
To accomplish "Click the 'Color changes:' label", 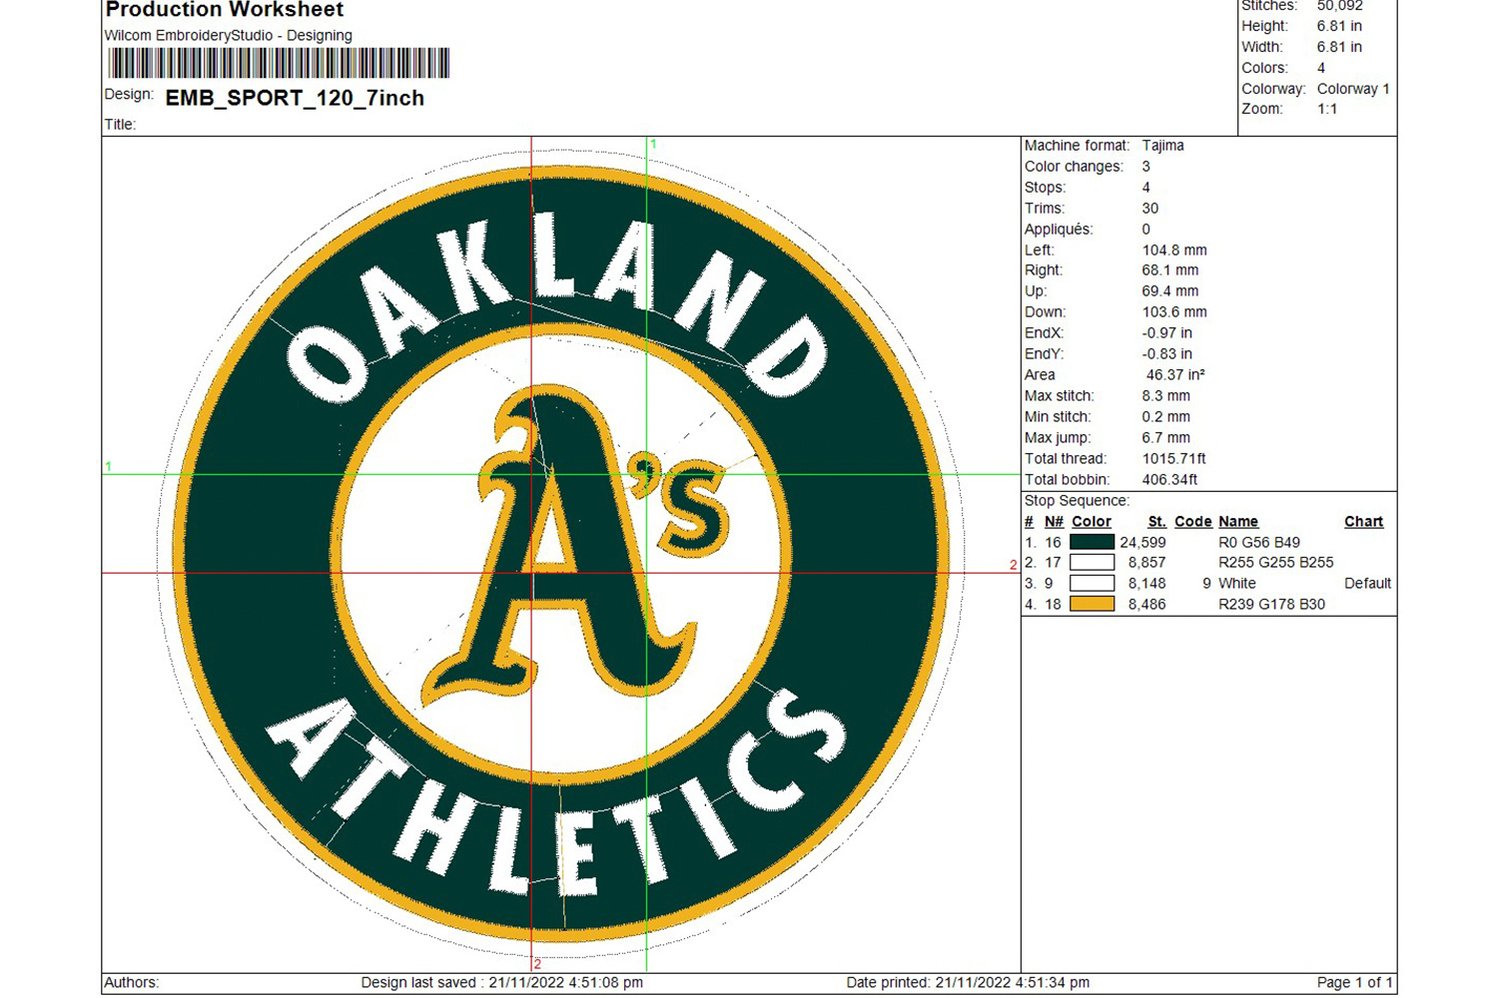I will 1074,166.
